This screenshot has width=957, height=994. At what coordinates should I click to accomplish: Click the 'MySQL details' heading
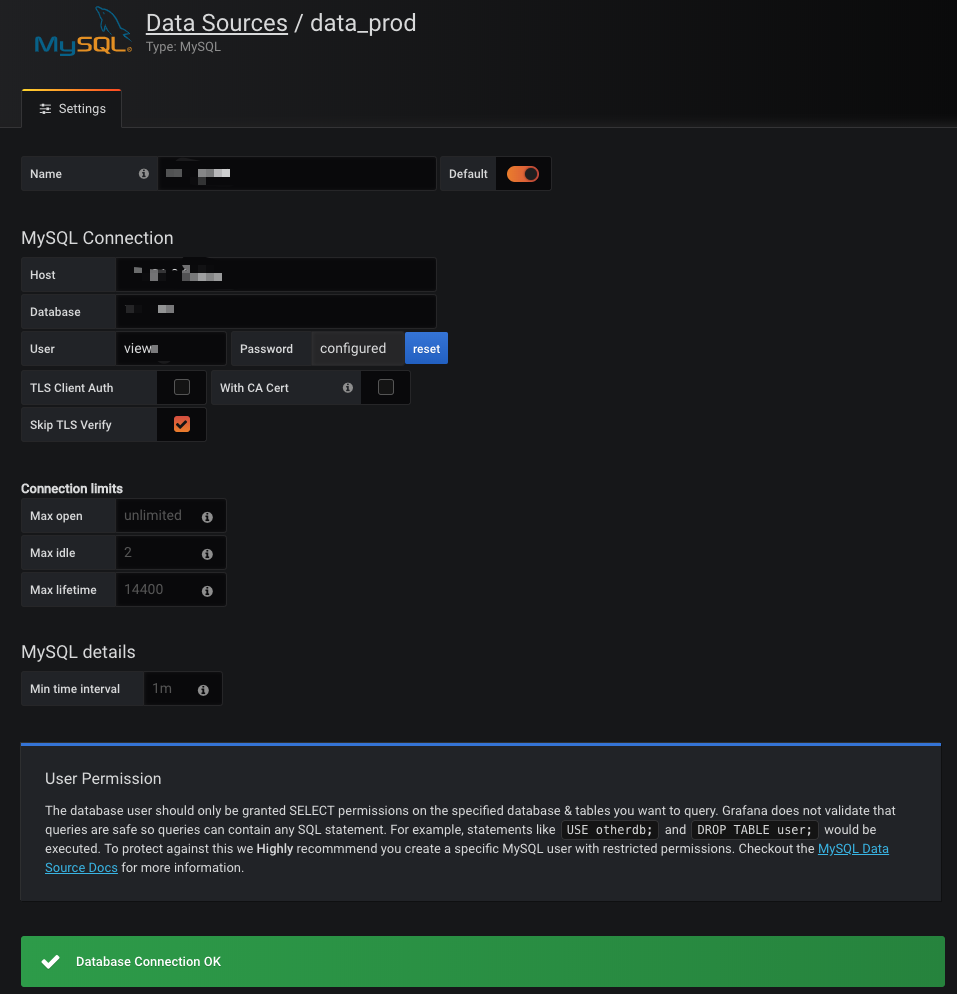[78, 652]
